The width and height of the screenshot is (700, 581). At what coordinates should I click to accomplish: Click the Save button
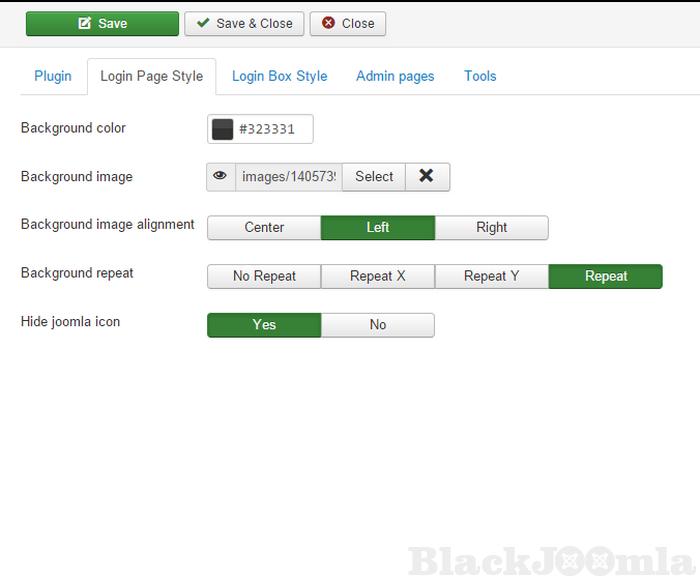point(102,24)
